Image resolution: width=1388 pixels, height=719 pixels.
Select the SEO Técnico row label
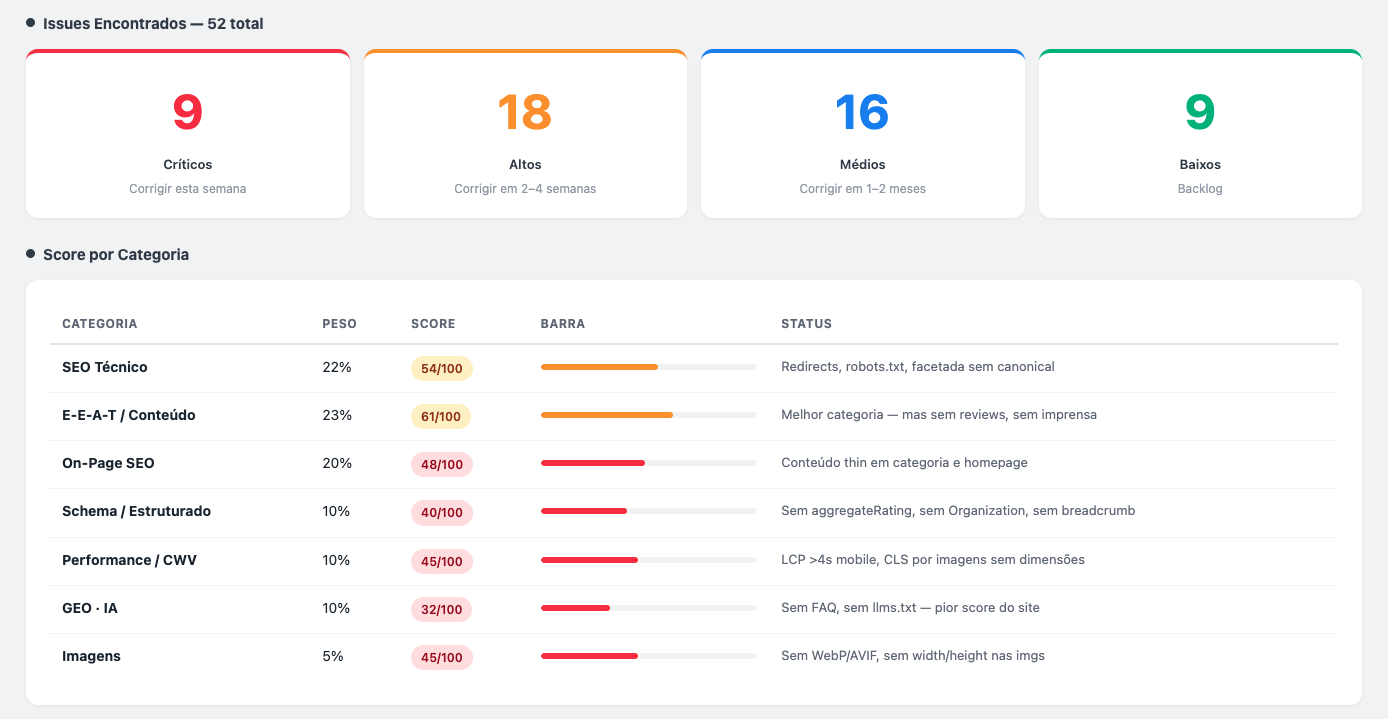coord(105,367)
